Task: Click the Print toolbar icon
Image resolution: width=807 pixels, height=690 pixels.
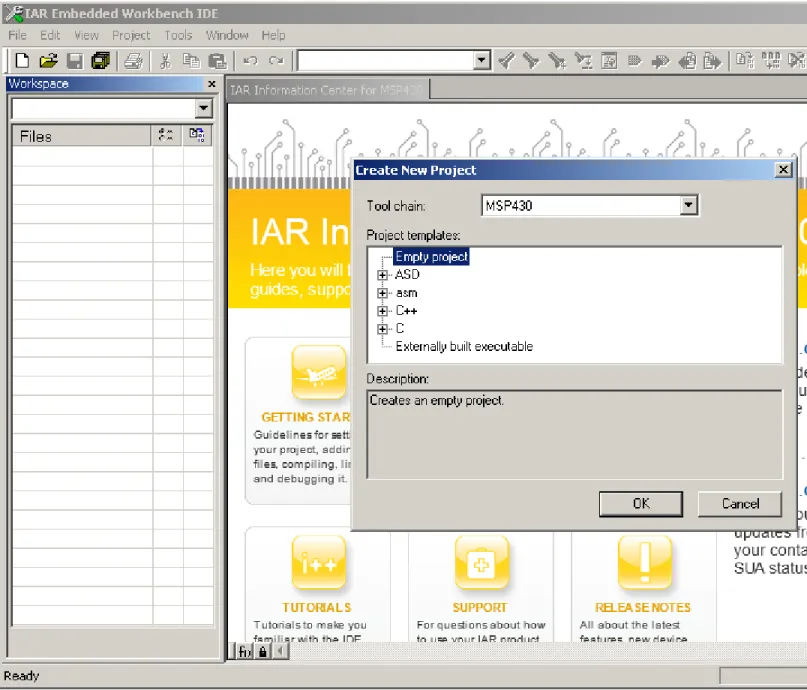Action: tap(133, 61)
